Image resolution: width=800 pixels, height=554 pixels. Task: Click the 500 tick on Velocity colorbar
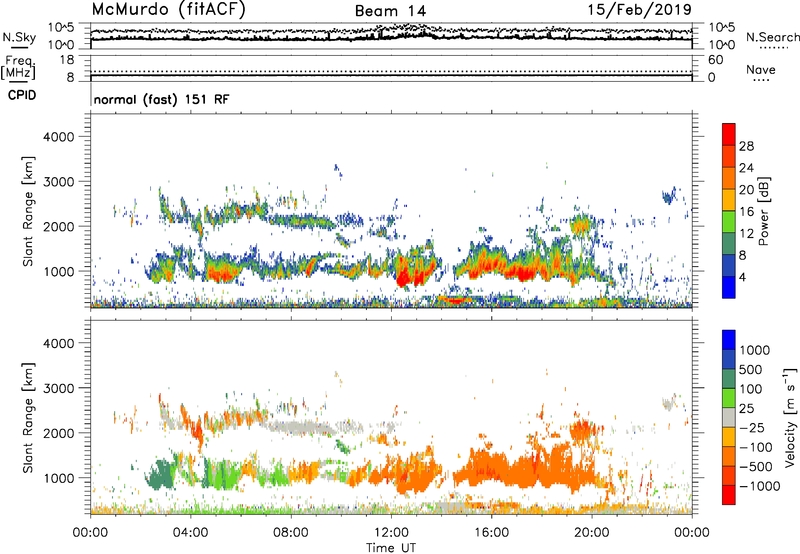753,370
